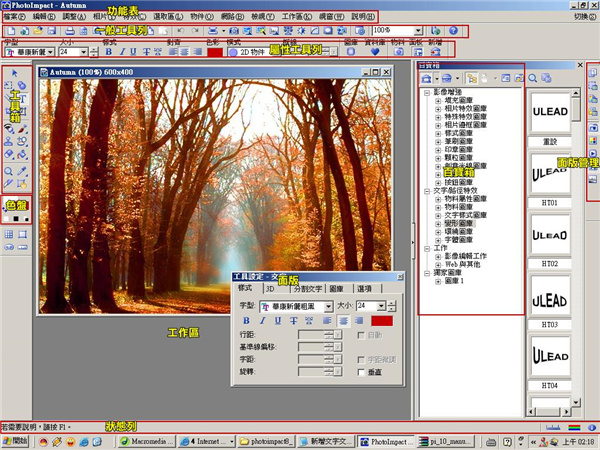Enable the 垂直 (vertical) checkbox
The height and width of the screenshot is (450, 600).
[361, 372]
